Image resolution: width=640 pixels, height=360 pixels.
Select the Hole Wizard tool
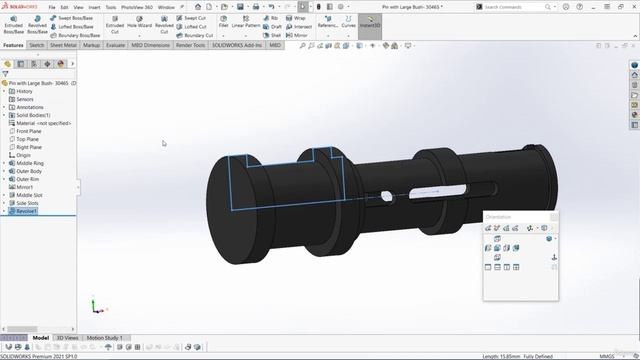coord(139,22)
